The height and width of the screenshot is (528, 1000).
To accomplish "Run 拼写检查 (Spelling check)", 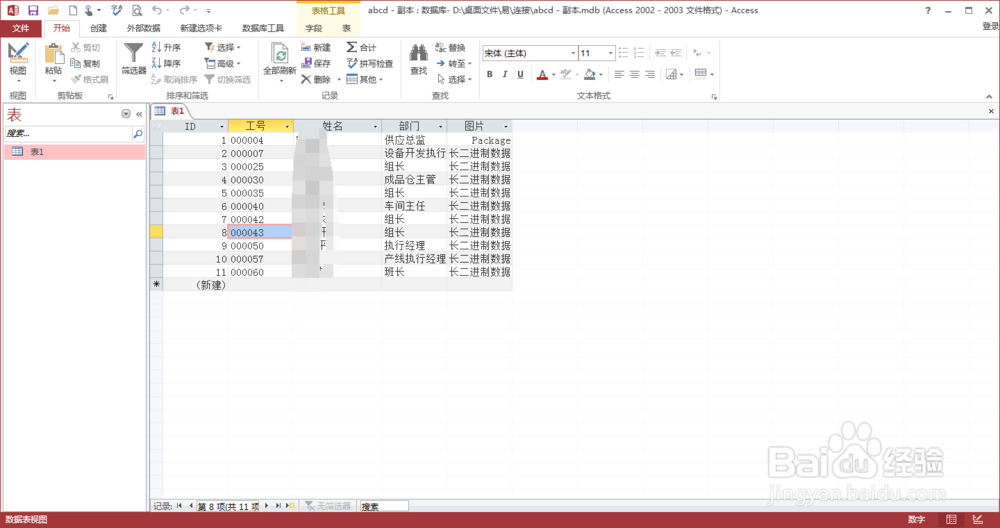I will 370,63.
